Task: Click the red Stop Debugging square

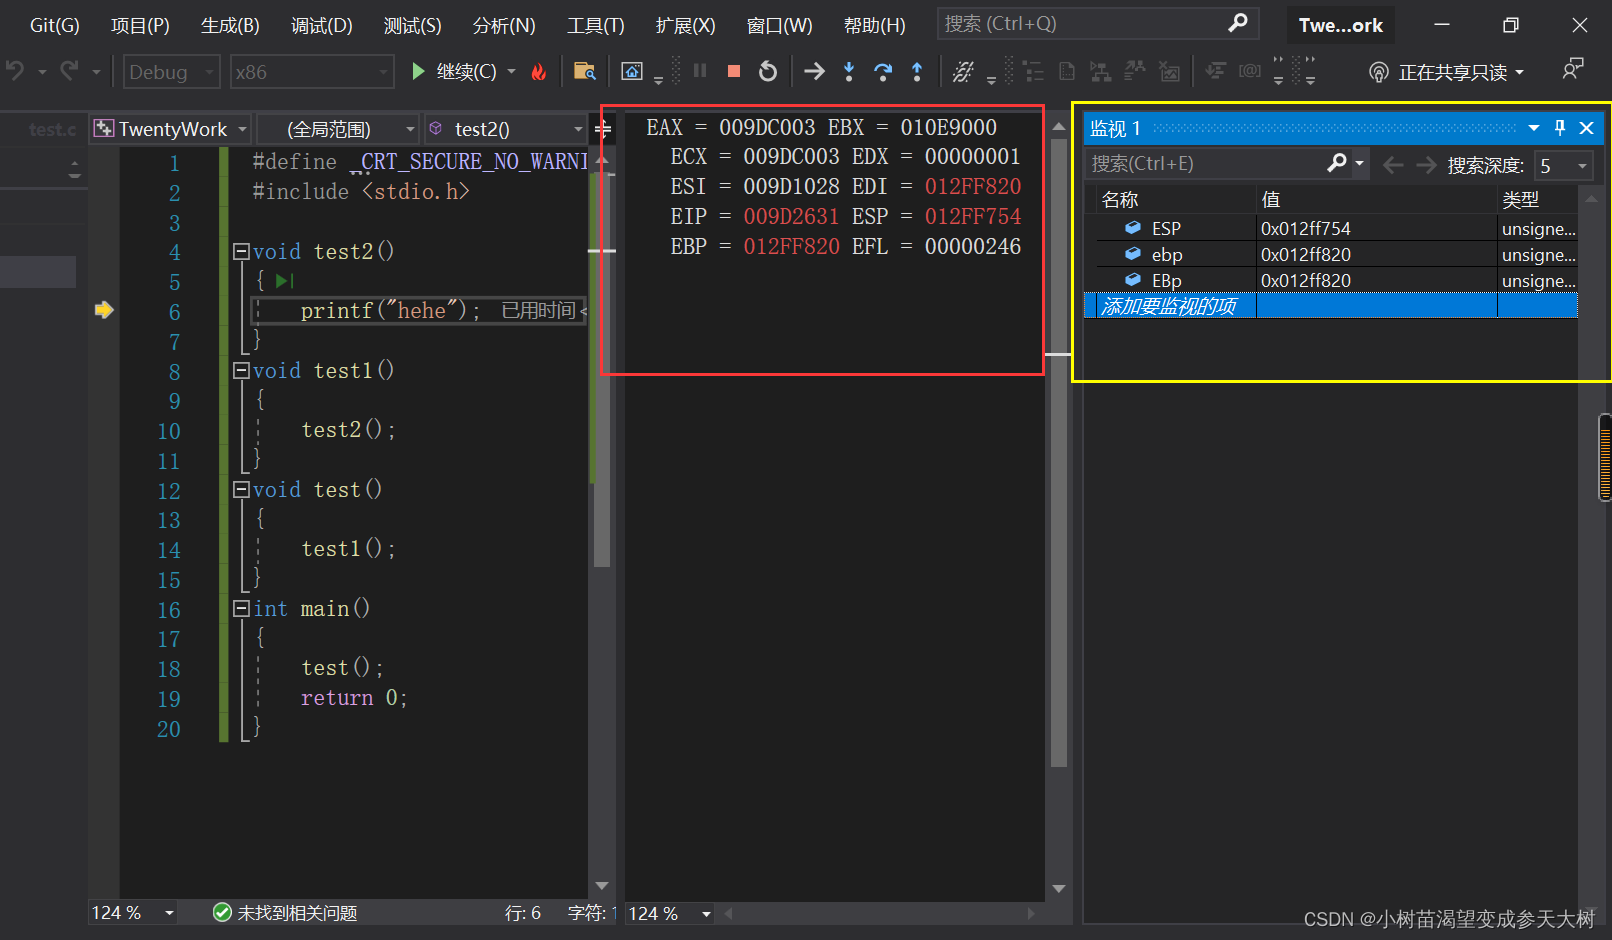Action: coord(733,71)
